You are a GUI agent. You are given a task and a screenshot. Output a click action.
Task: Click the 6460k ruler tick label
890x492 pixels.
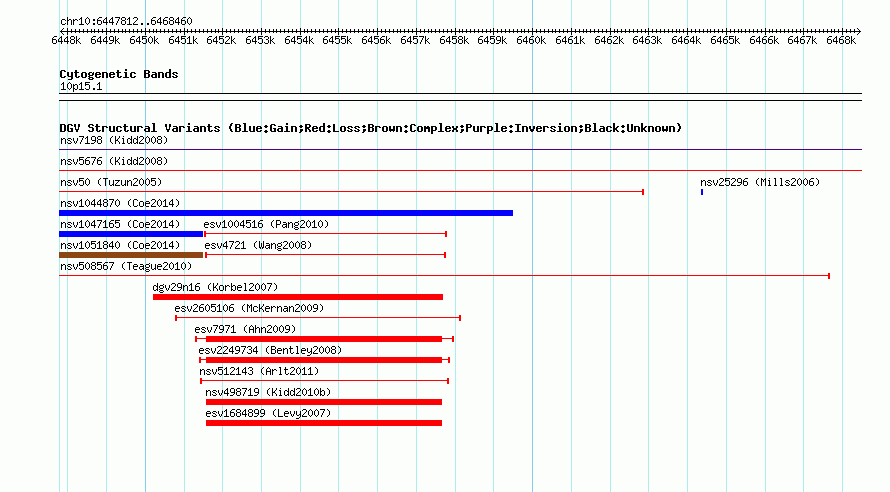coord(531,40)
